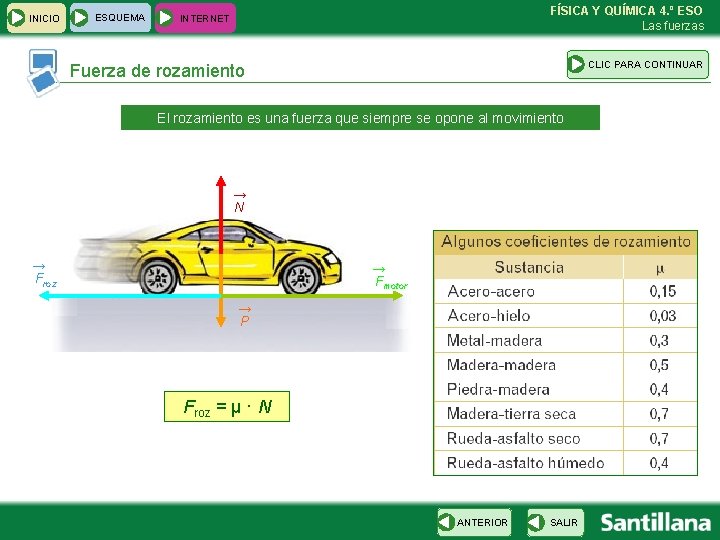Open the INTERNET resources button
Viewport: 720px width, 540px height.
(x=195, y=18)
